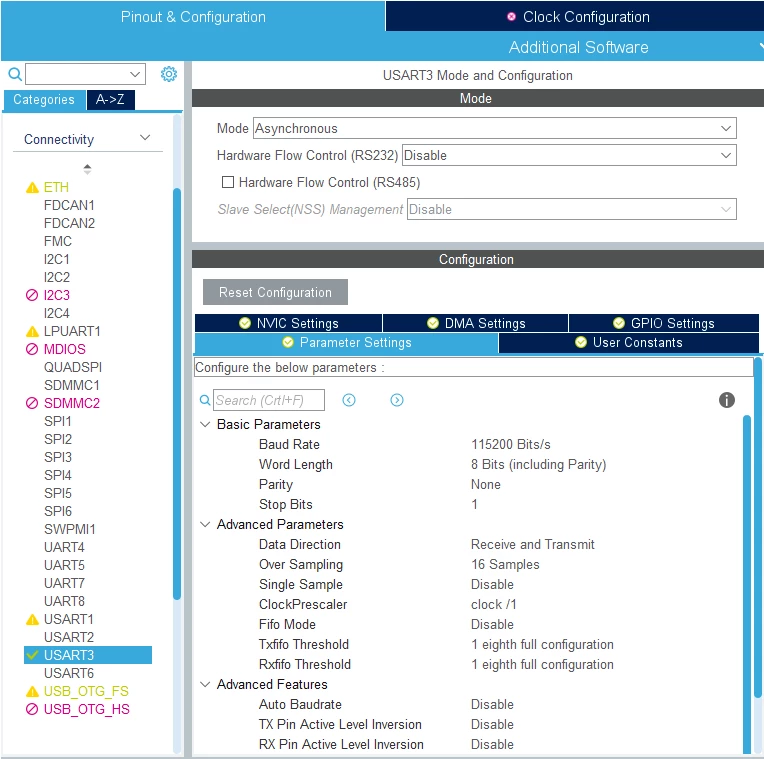The image size is (764, 759).
Task: Click the parameter search magnifier icon
Action: (205, 400)
